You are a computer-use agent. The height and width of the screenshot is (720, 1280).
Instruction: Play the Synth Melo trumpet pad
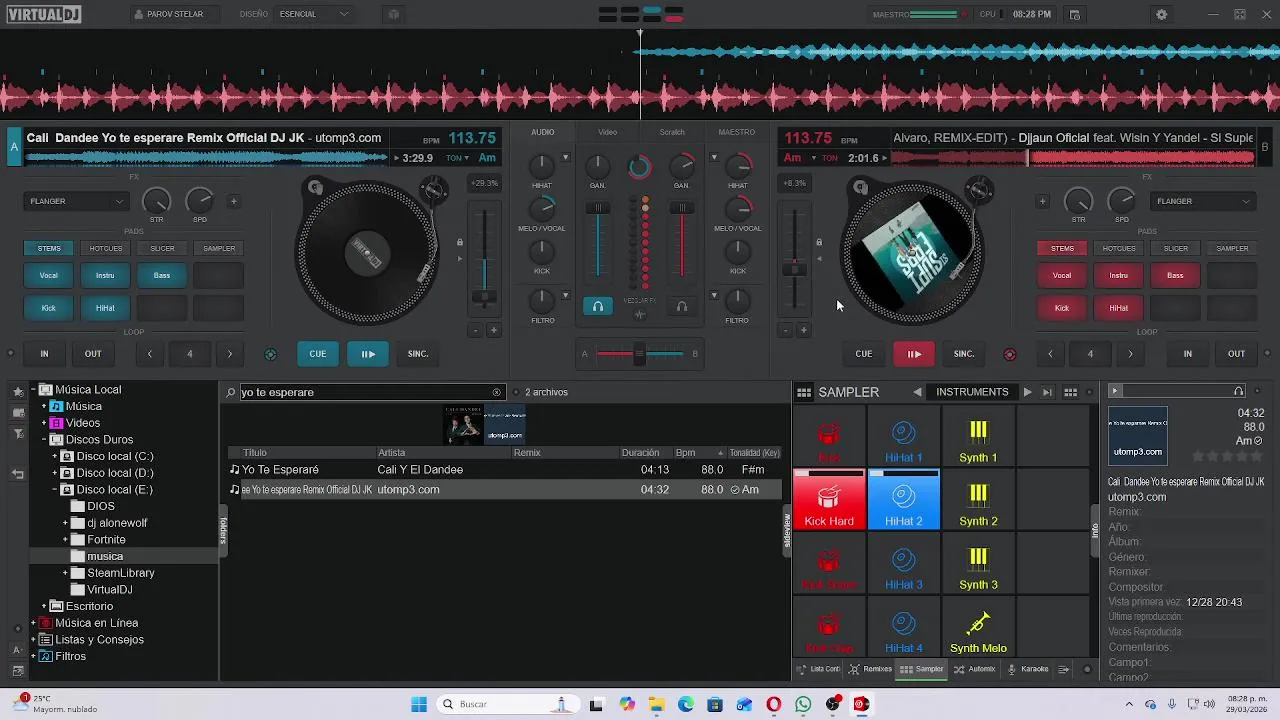[x=978, y=628]
